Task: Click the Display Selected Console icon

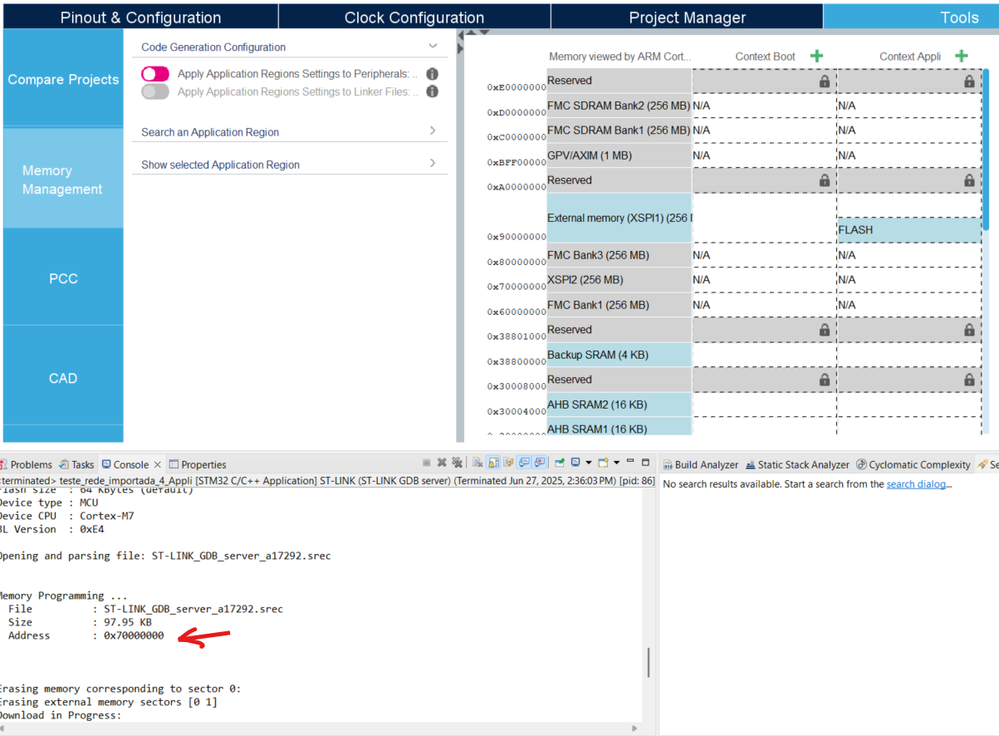Action: (575, 462)
